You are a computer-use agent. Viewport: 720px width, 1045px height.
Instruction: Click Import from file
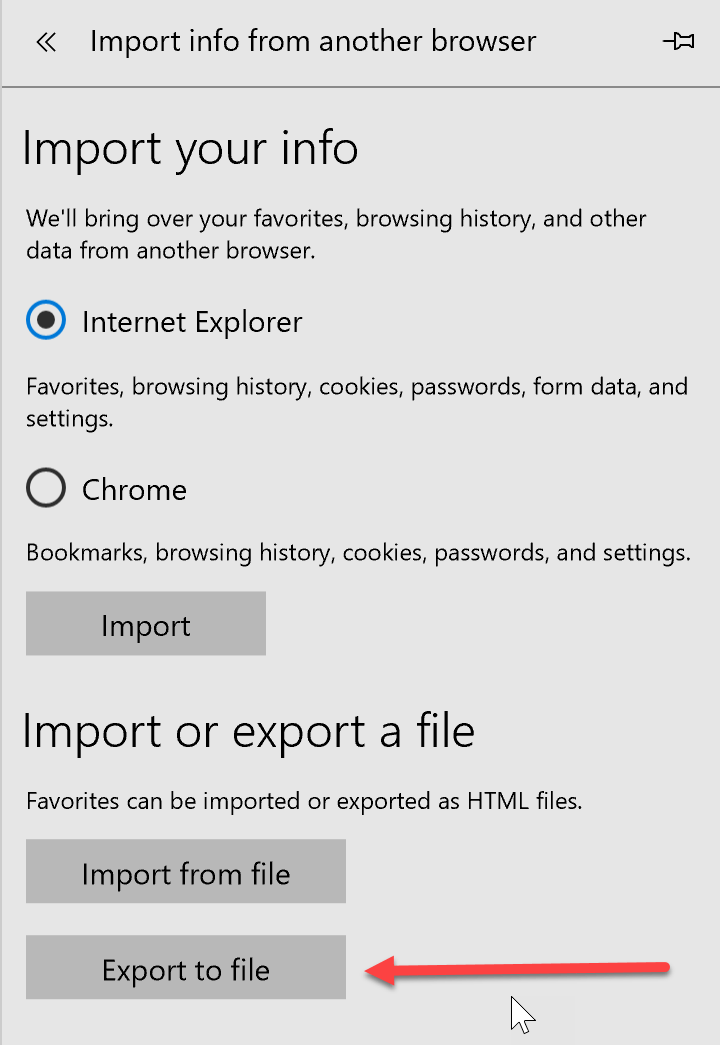coord(185,871)
